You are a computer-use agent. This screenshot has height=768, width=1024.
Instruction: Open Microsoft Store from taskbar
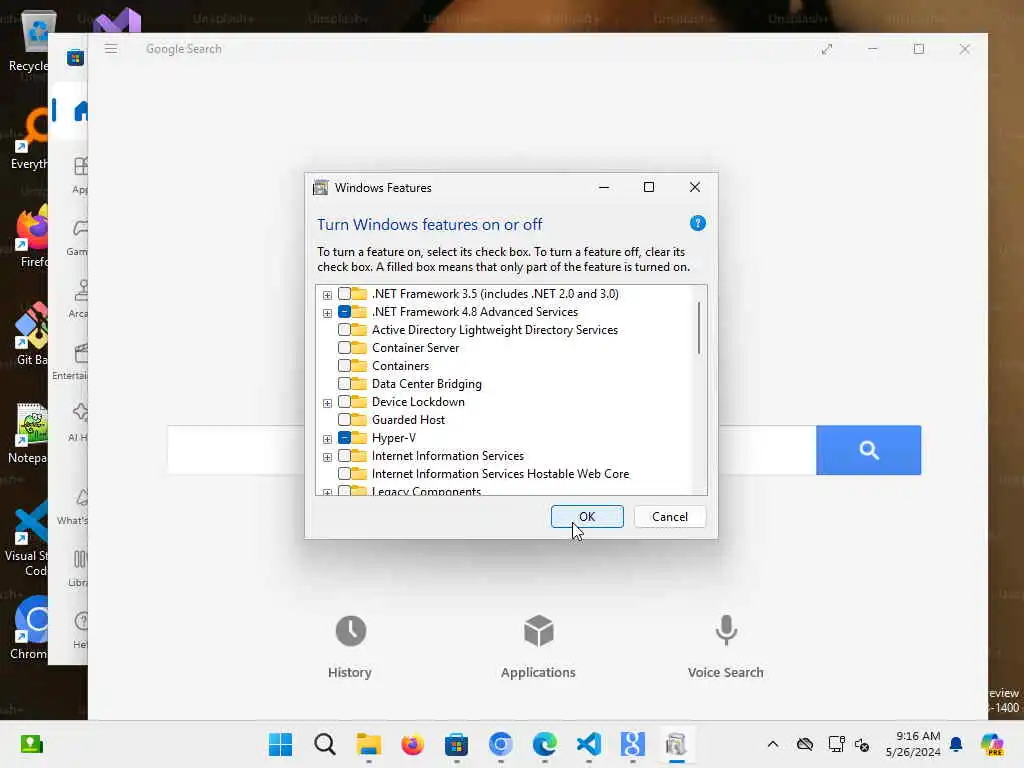click(x=456, y=744)
